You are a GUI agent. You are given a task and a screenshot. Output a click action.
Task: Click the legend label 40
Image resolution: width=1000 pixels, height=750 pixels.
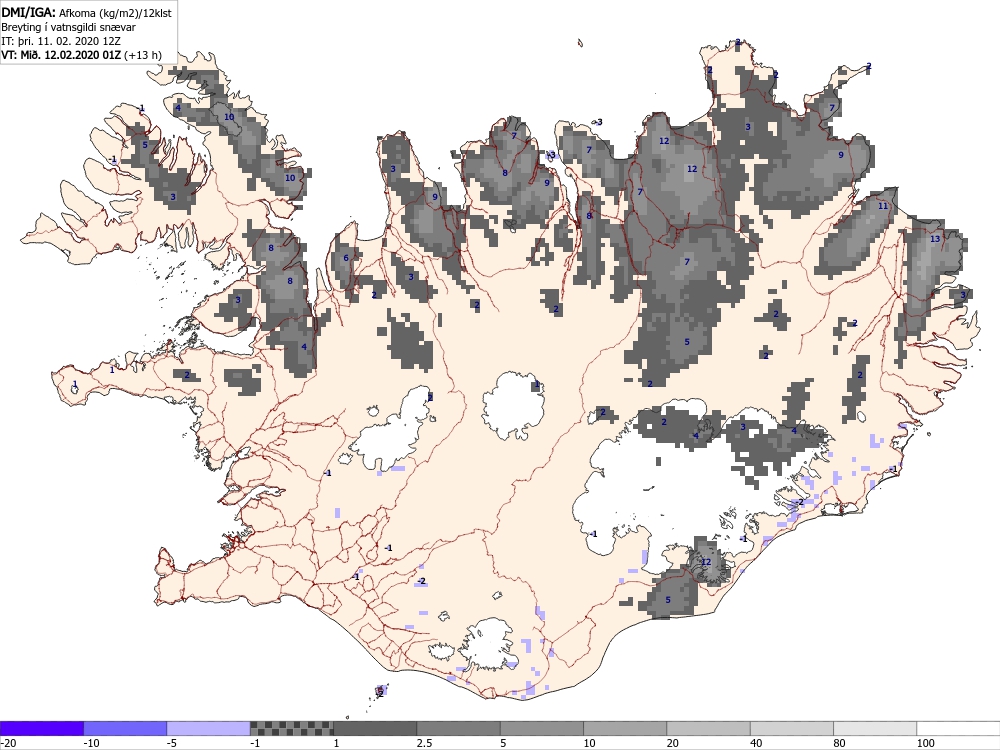[x=756, y=743]
